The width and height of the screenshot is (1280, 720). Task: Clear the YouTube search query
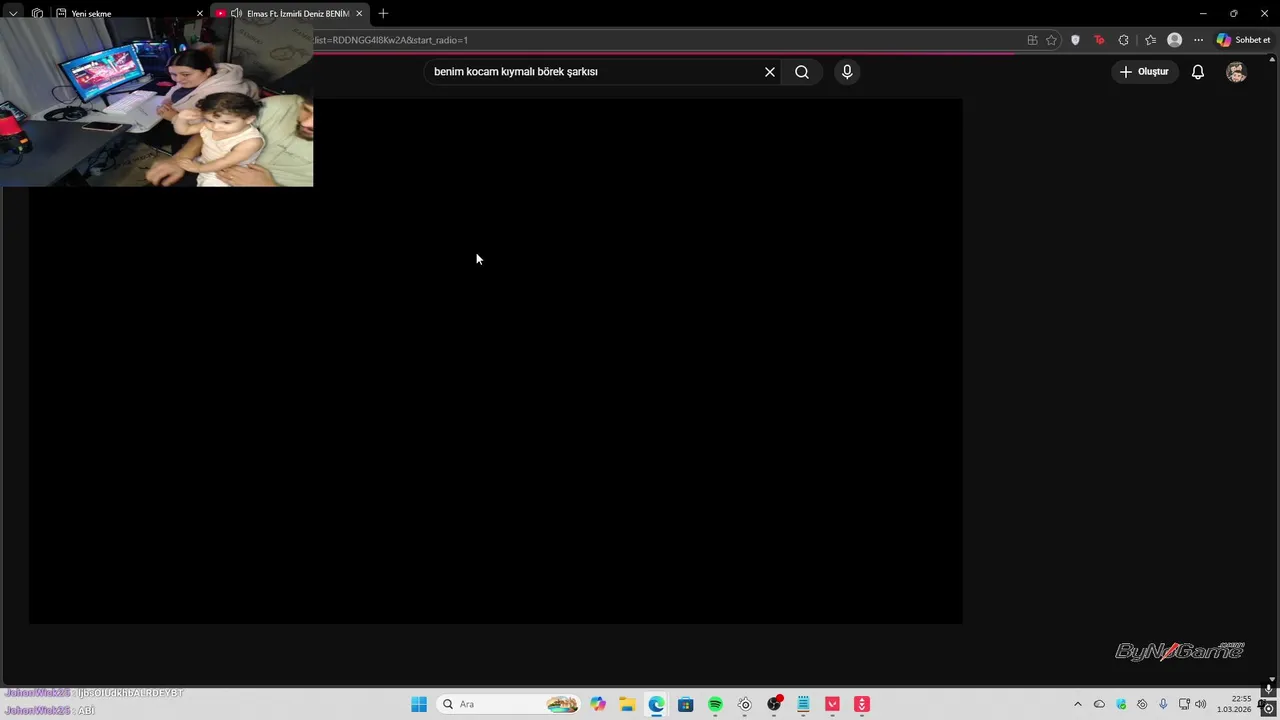coord(770,72)
